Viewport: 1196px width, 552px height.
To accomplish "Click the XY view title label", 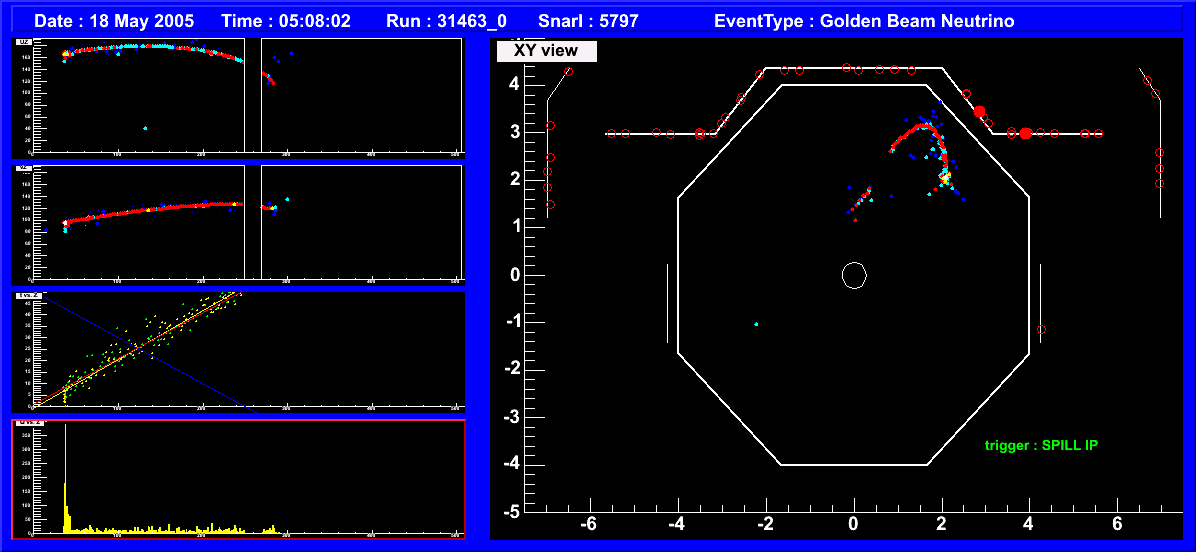I will (x=546, y=51).
